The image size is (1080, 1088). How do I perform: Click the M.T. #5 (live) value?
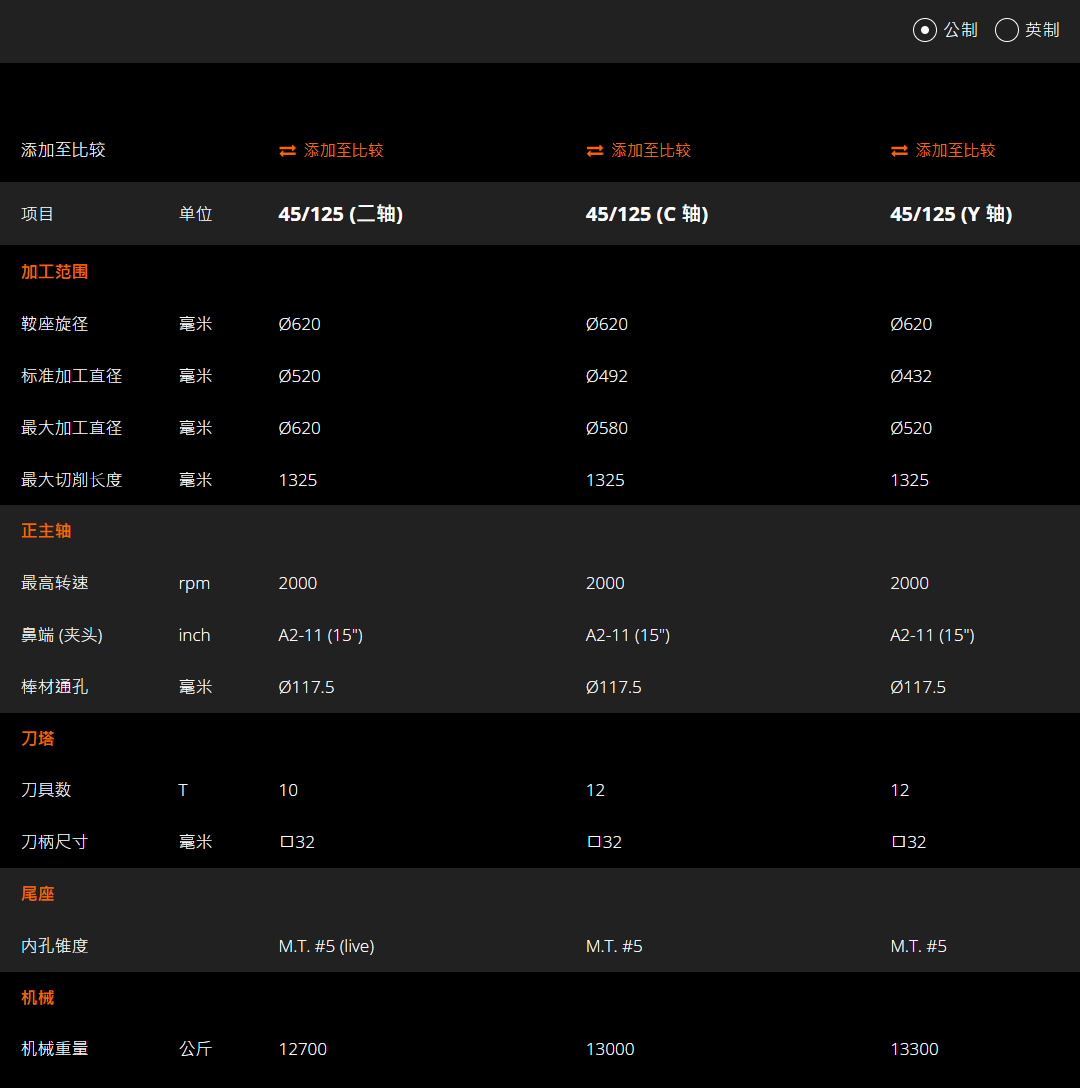click(x=326, y=946)
